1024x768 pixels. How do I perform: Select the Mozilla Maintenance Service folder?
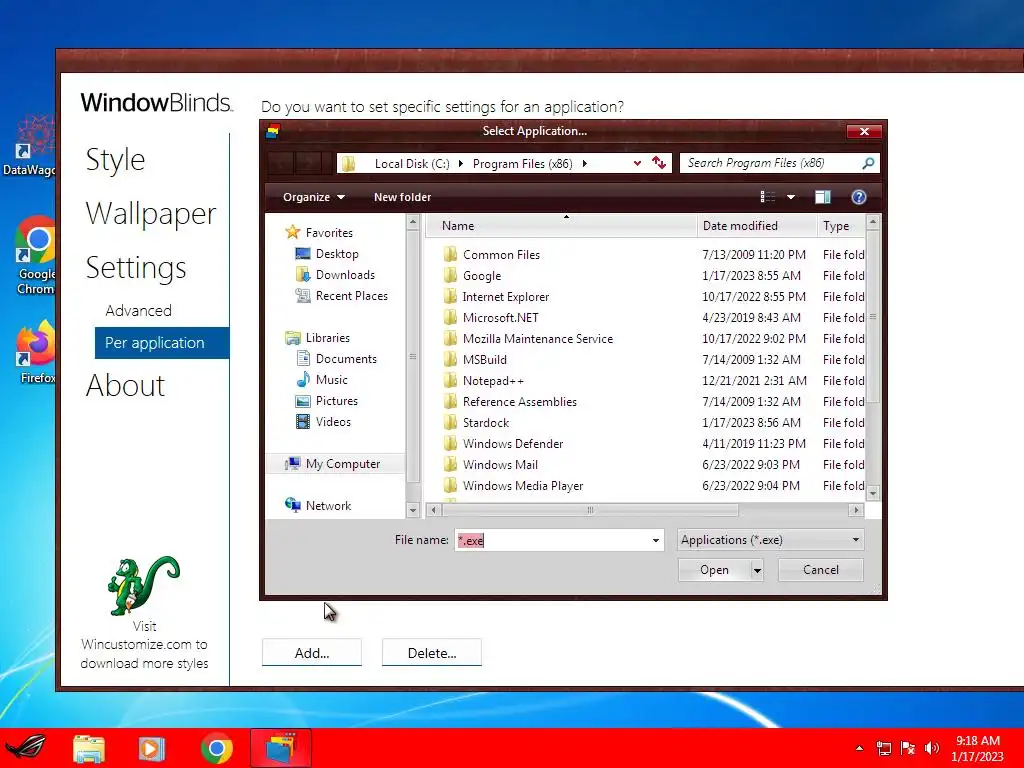[537, 338]
